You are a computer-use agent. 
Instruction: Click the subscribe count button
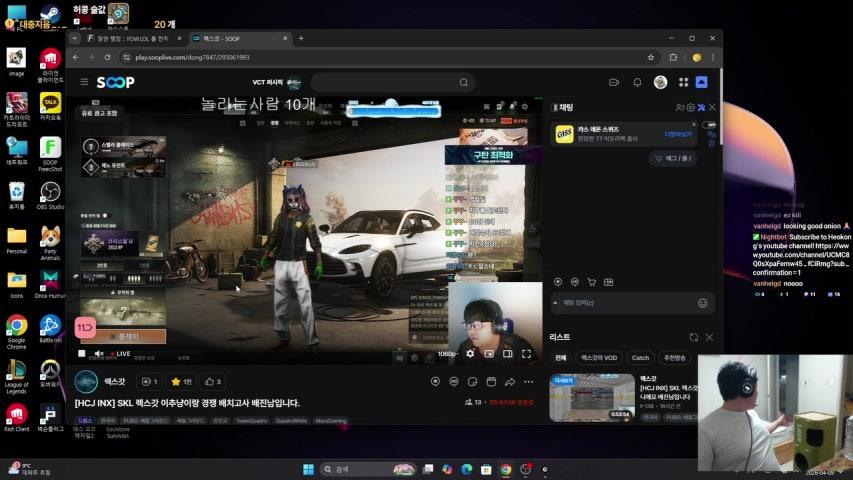pos(149,382)
